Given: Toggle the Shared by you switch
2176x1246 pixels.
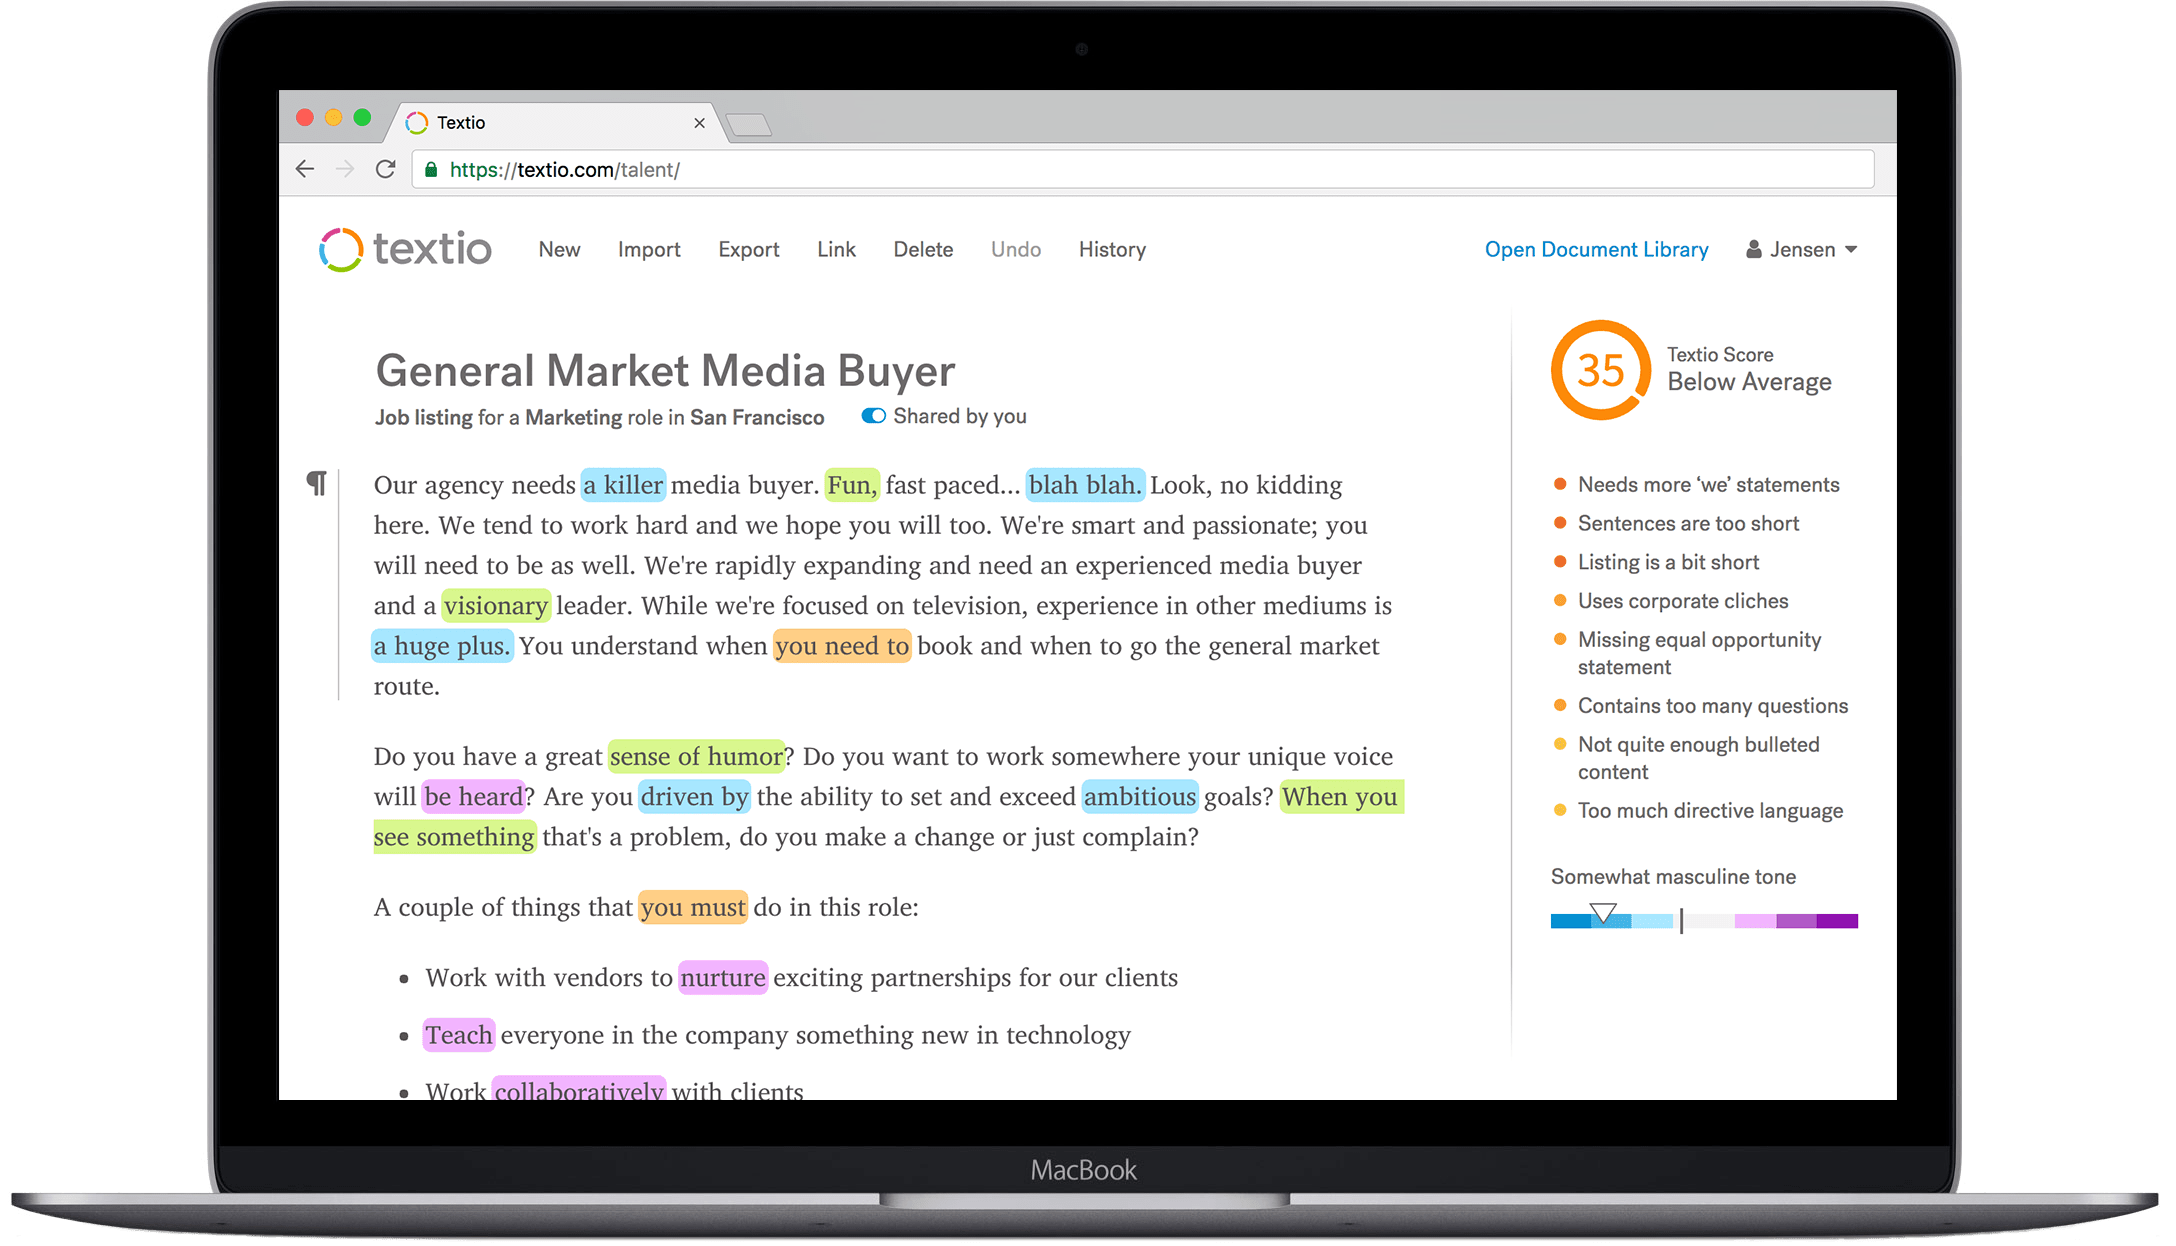Looking at the screenshot, I should [873, 416].
